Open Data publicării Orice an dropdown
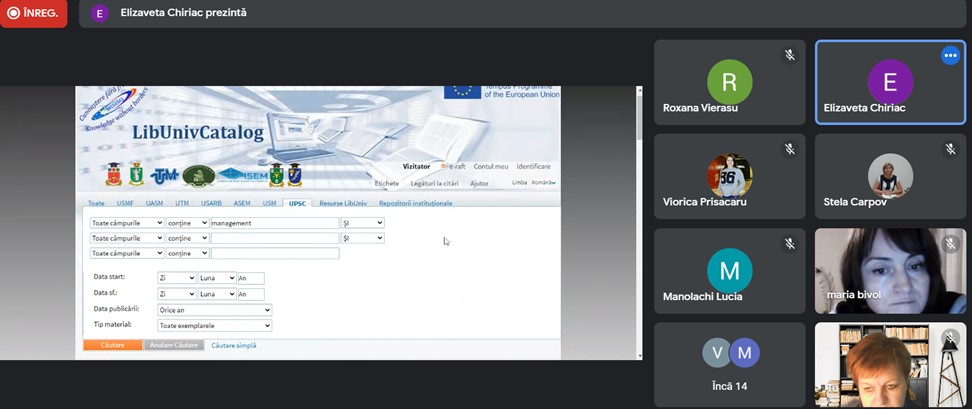Image resolution: width=972 pixels, height=409 pixels. click(214, 310)
